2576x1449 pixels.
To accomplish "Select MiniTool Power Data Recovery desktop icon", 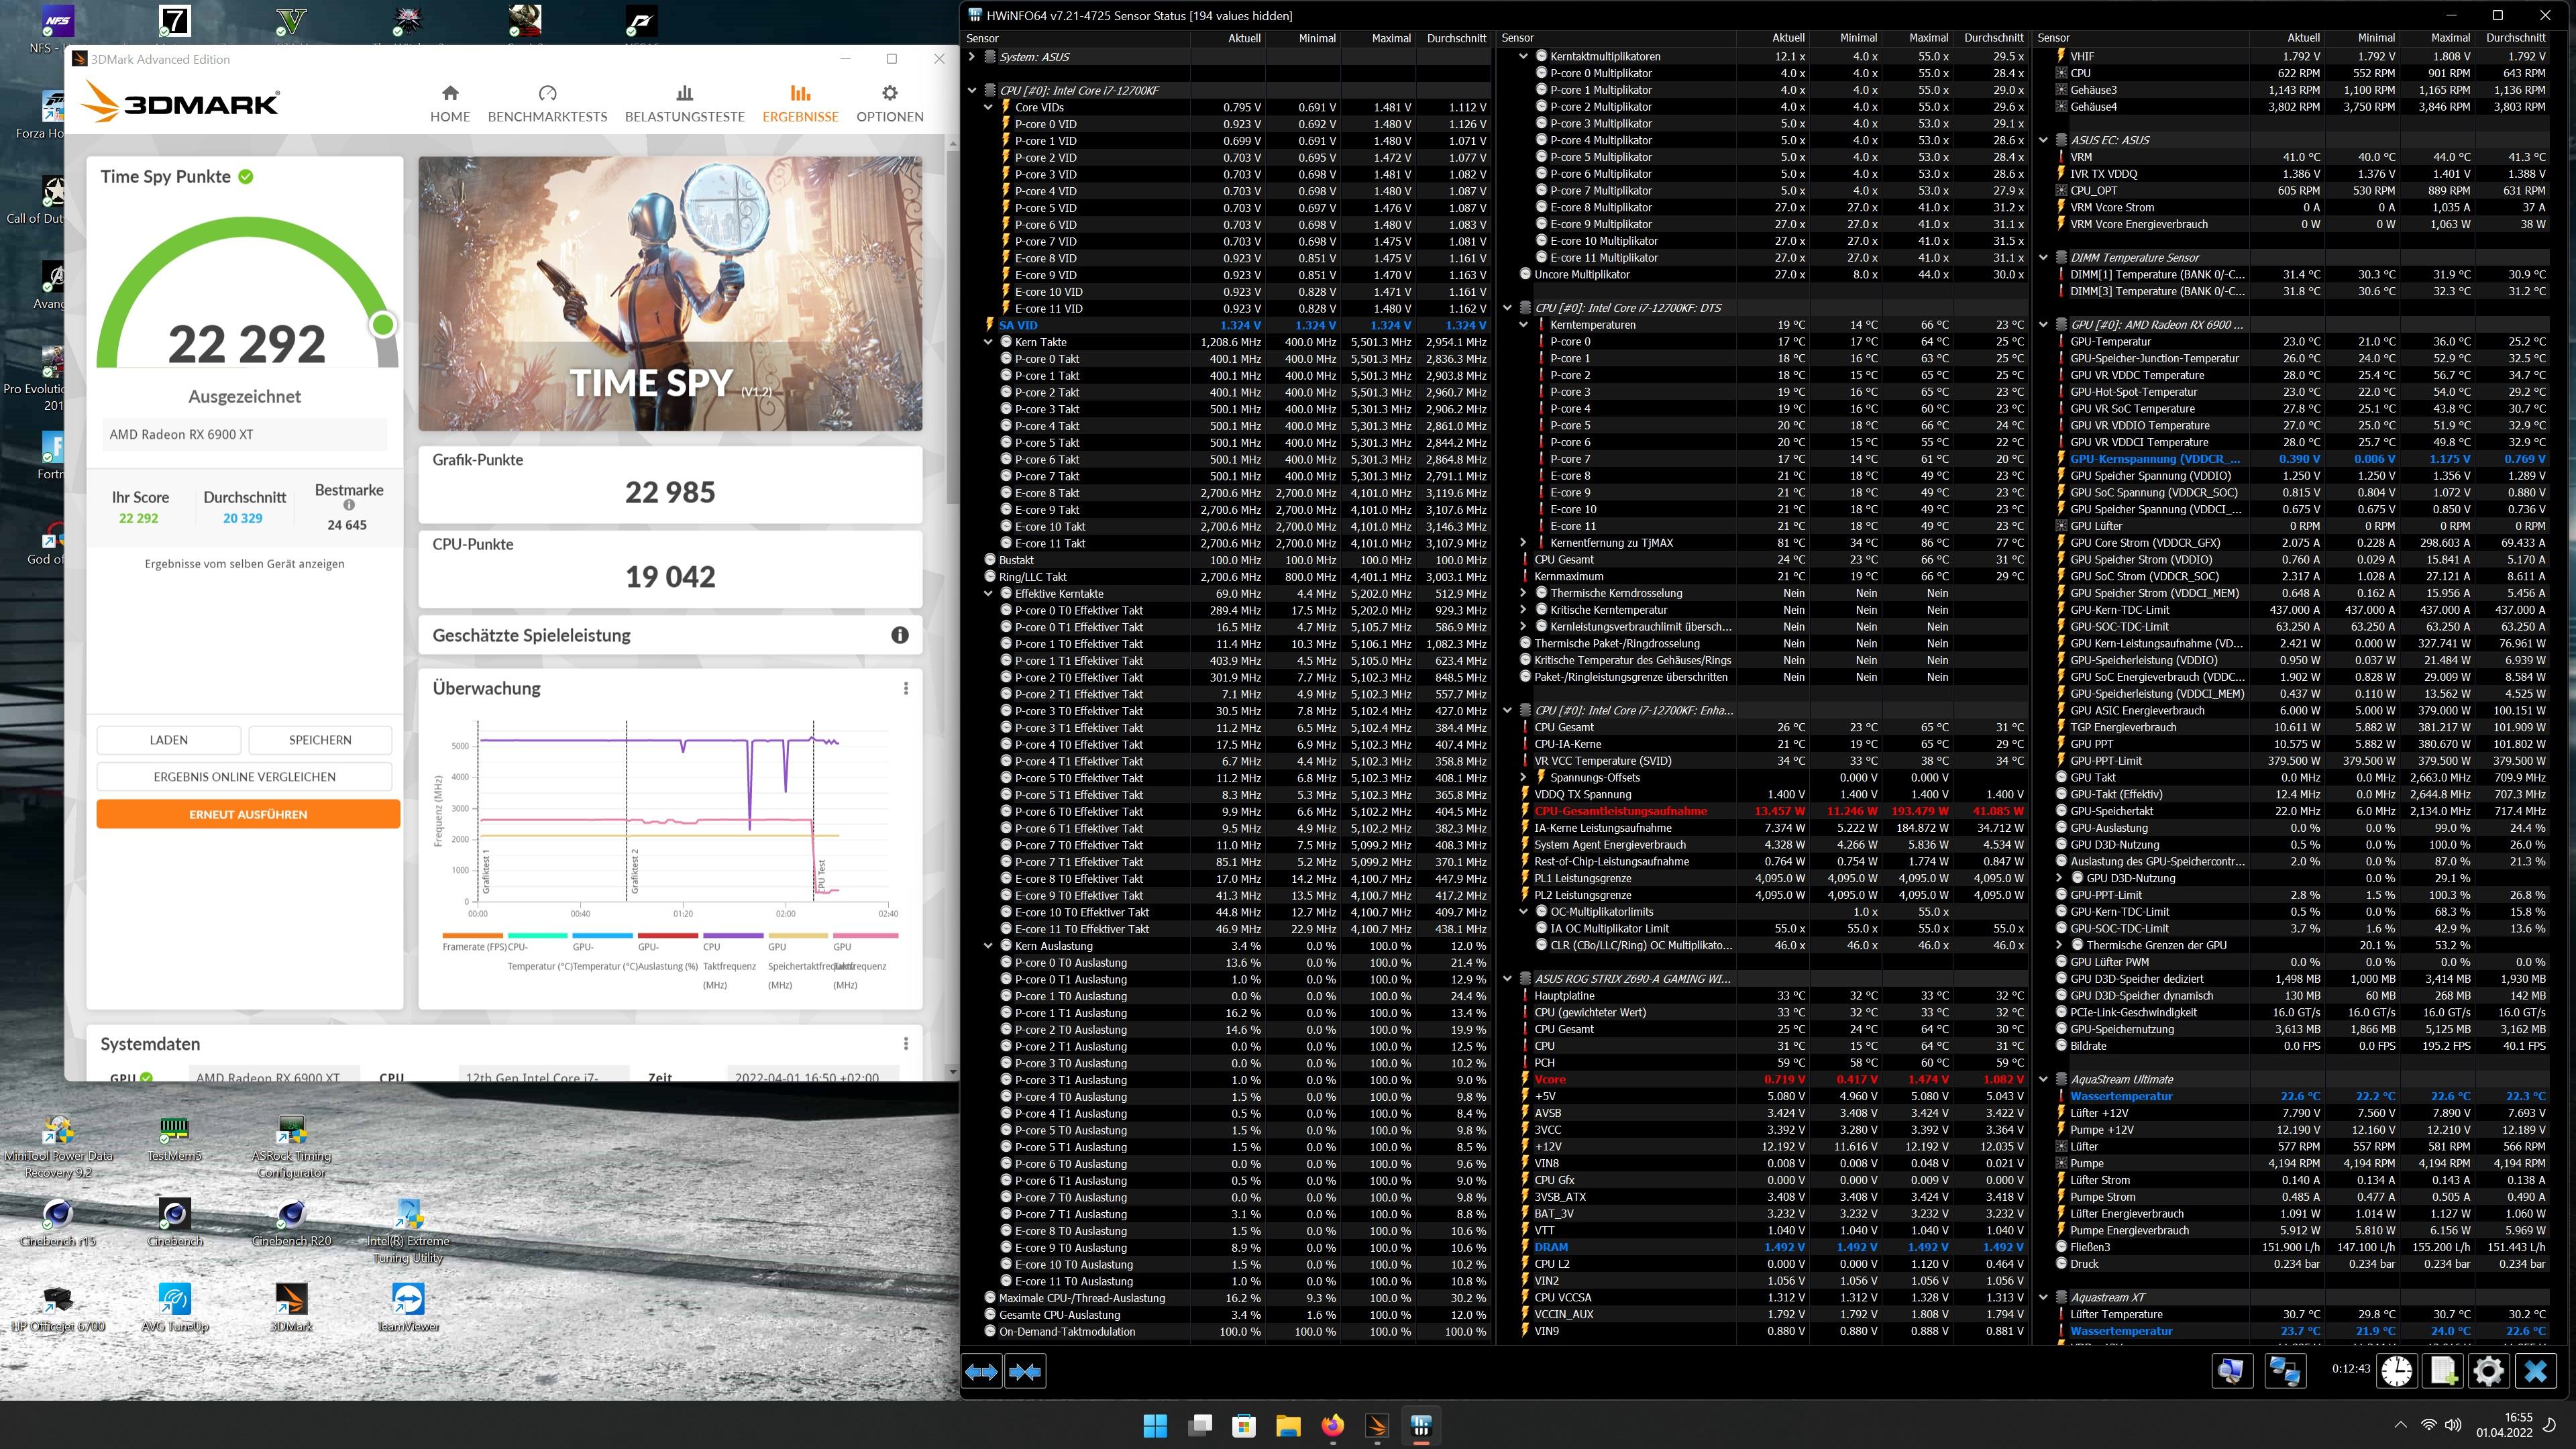I will click(58, 1146).
